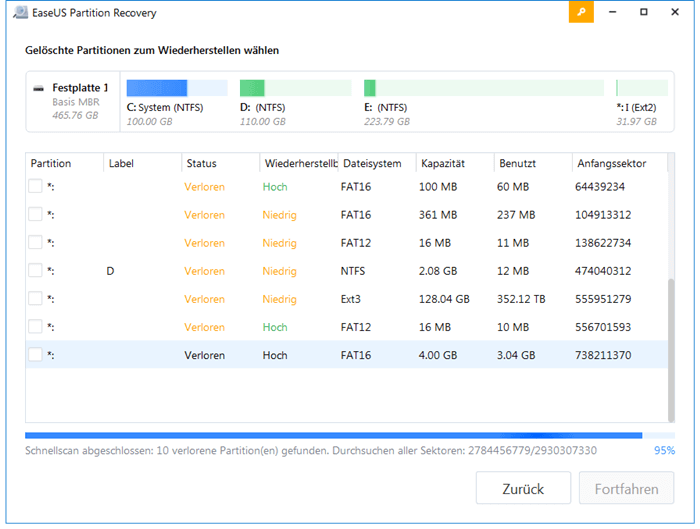Tick checkbox for FAT12 partition at sector 138622734

(35, 242)
